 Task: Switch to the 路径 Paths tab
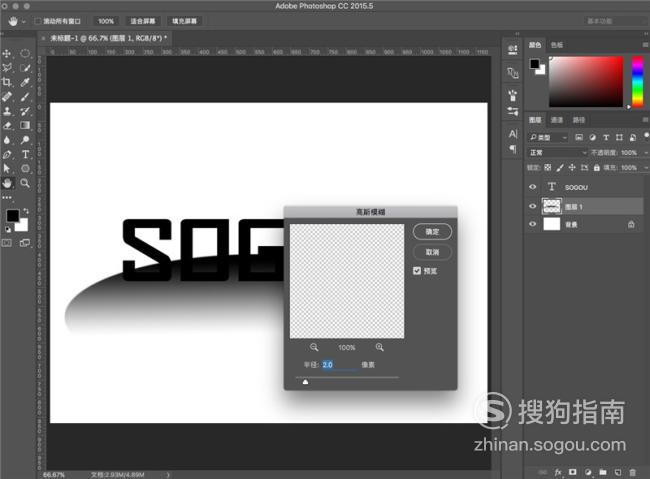click(578, 120)
